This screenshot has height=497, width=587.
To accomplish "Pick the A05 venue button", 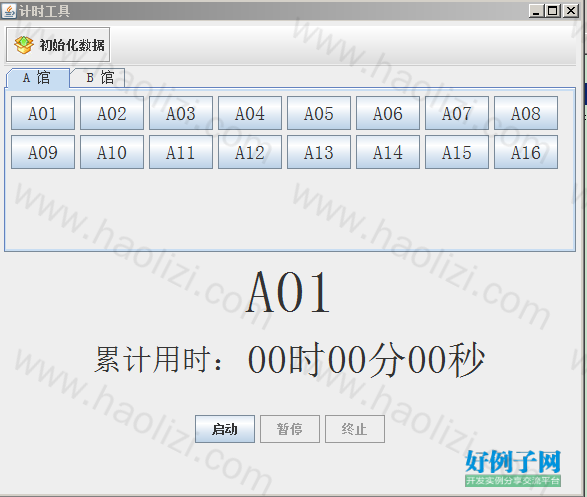I will coord(319,113).
